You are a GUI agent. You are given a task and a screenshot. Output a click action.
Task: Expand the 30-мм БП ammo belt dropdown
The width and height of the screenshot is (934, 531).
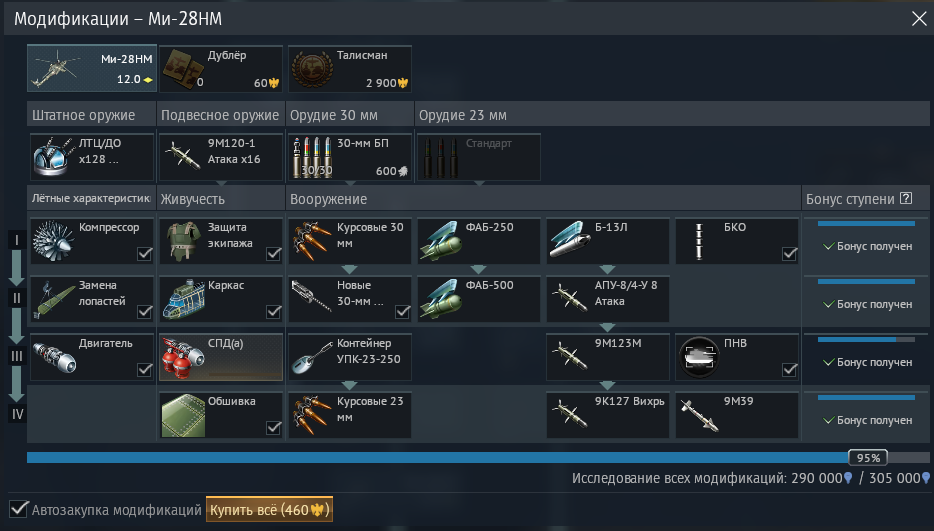(350, 157)
